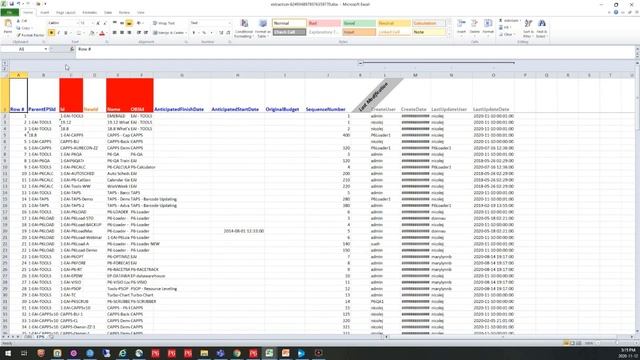Viewport: 640px width, 360px height.
Task: Toggle Align Text Left
Action: [114, 33]
